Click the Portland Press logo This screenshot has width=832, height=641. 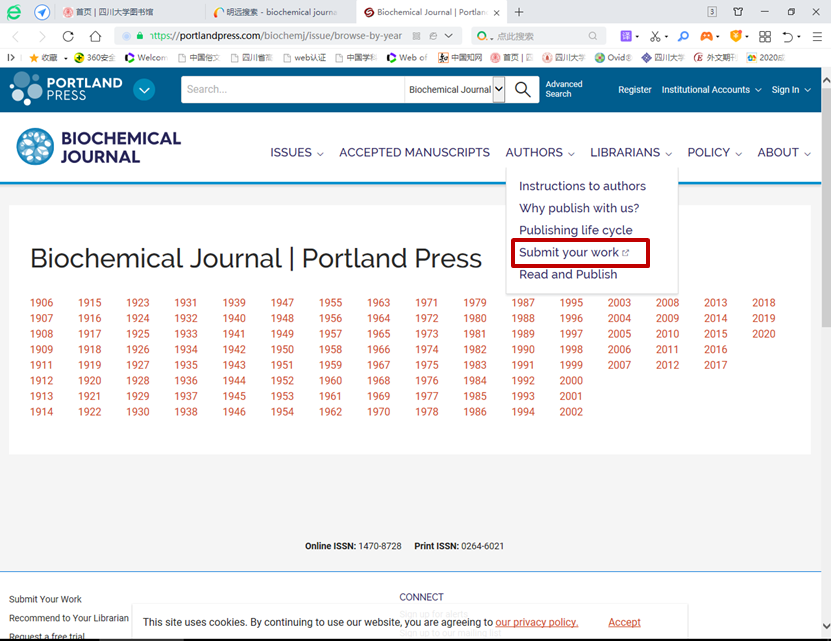pyautogui.click(x=66, y=89)
